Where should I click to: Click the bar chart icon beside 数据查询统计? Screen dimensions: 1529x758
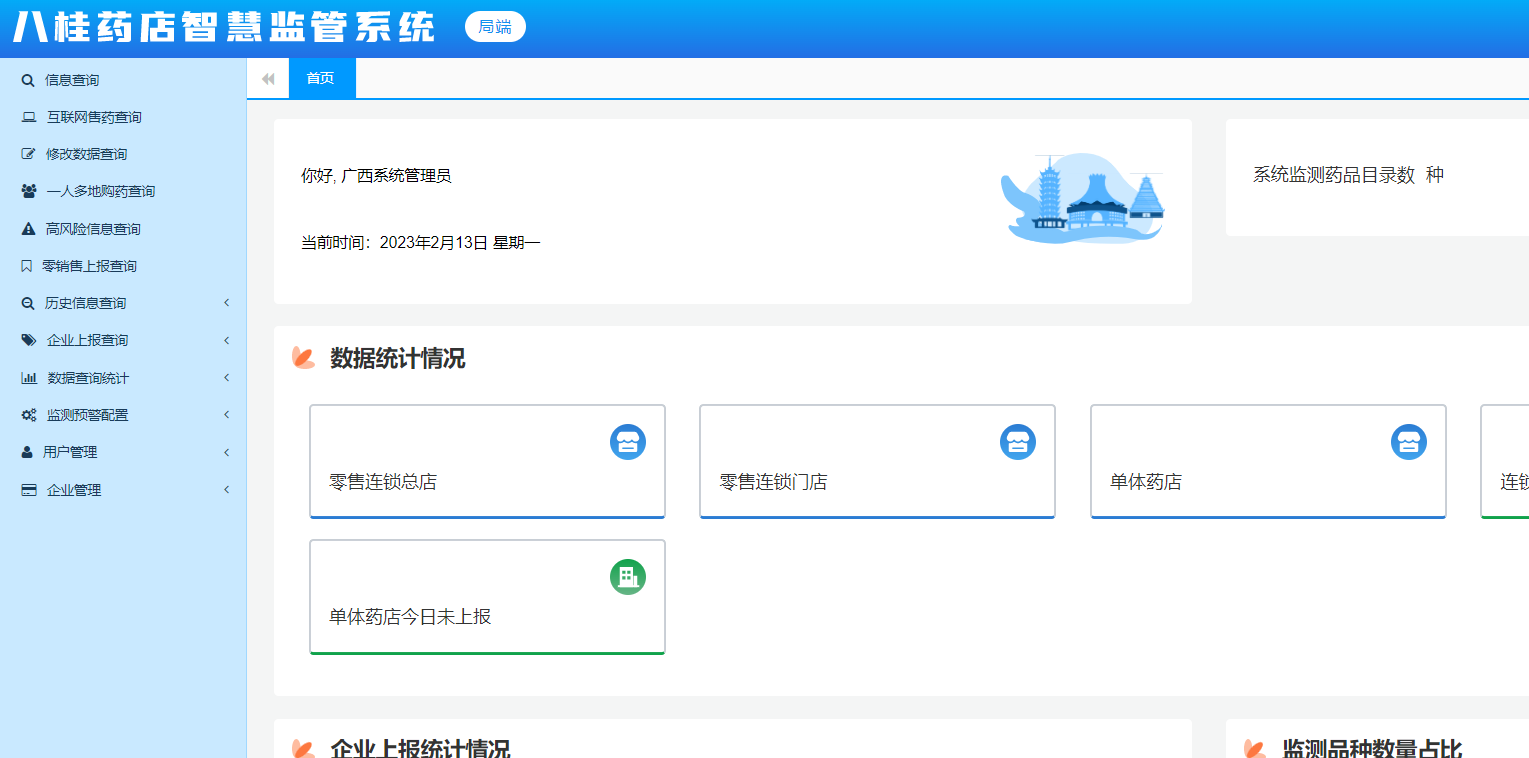pos(29,378)
